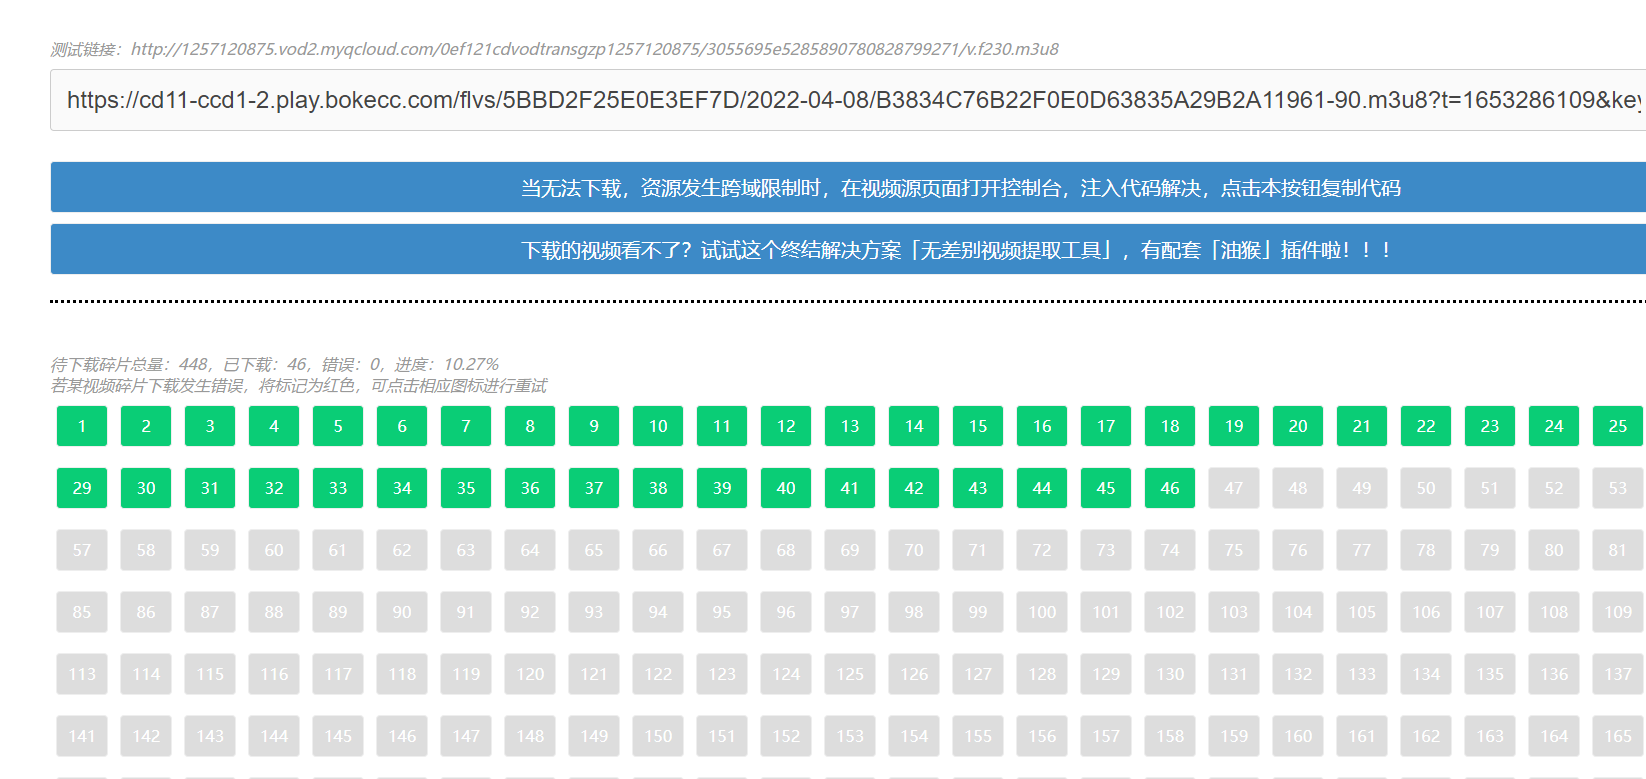Select downloaded segment 7
The height and width of the screenshot is (779, 1646).
[x=466, y=426]
